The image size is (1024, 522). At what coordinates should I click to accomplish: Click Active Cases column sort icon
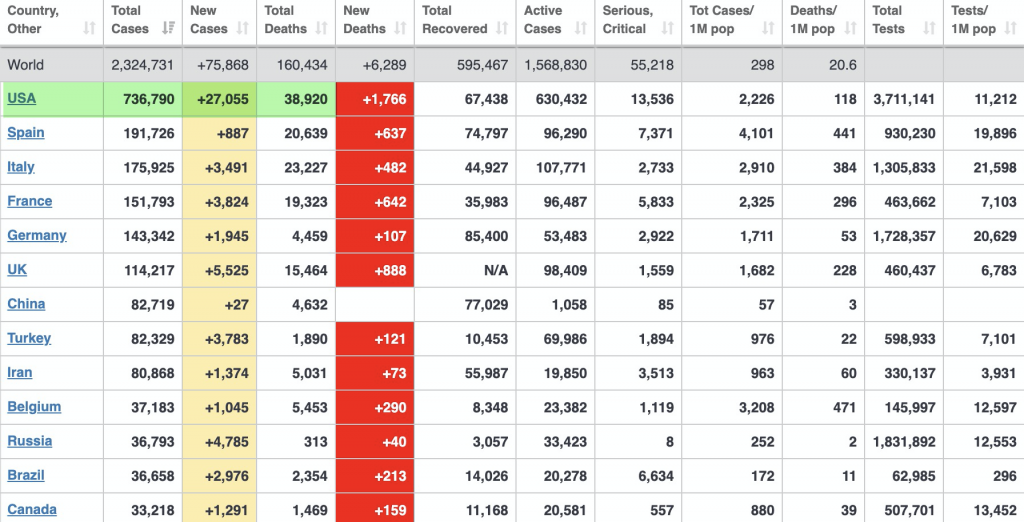[x=582, y=29]
